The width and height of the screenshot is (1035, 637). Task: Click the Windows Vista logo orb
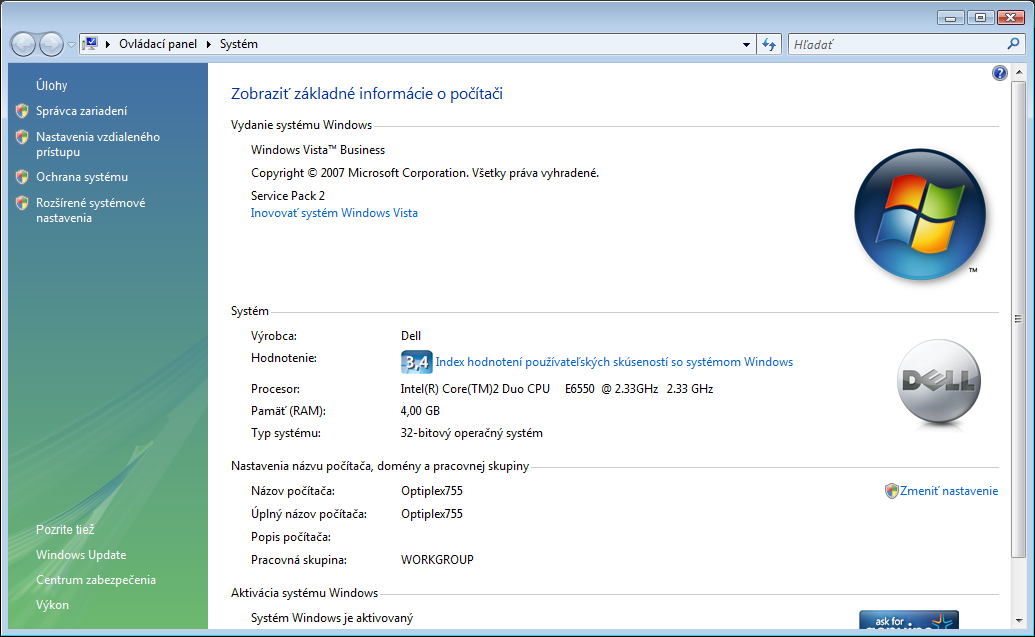[919, 214]
